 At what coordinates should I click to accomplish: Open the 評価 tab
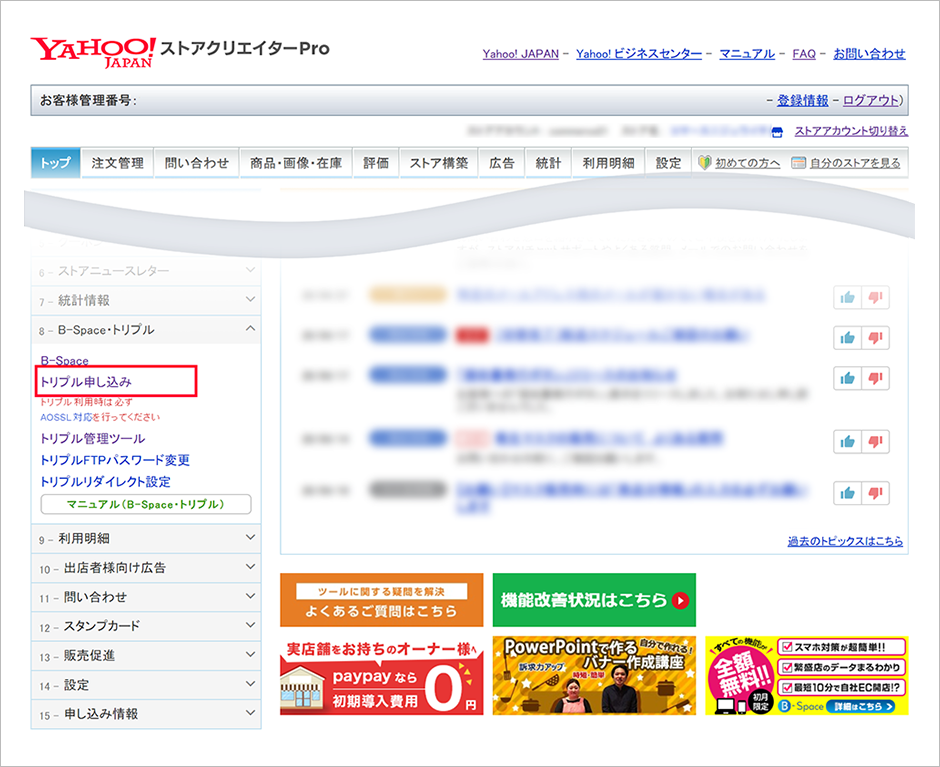376,162
